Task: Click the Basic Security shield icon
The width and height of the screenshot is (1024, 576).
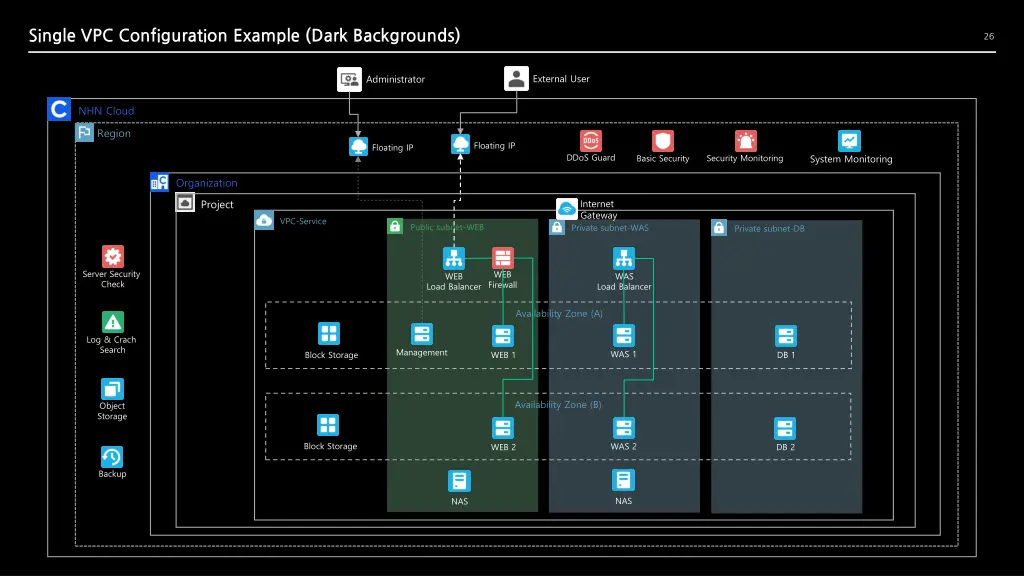Action: click(662, 141)
